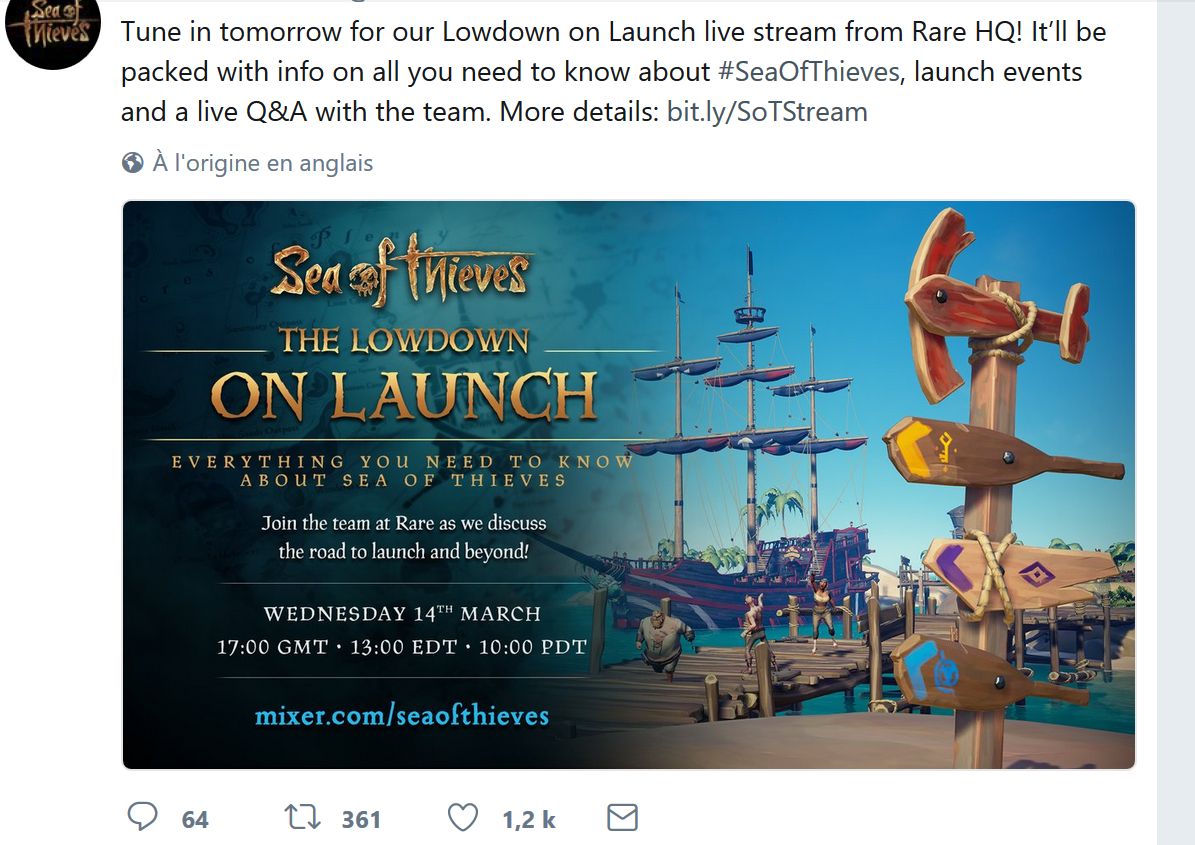
Task: Click the ON LAUNCH heading in the image
Action: point(403,396)
